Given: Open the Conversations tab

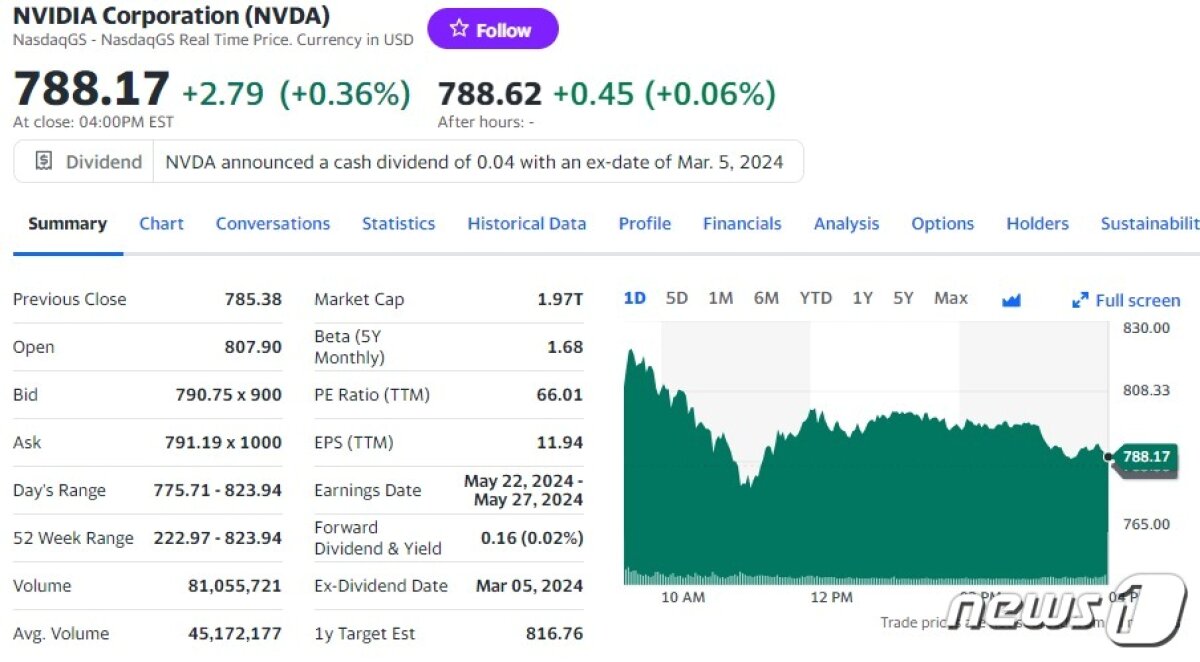Looking at the screenshot, I should (x=272, y=224).
